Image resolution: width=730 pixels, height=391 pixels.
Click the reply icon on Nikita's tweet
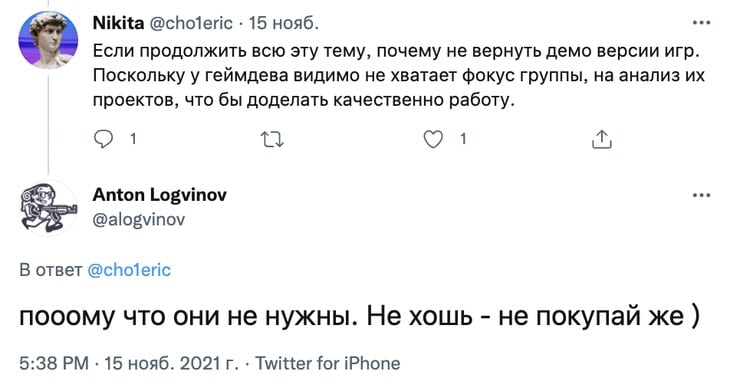[103, 139]
